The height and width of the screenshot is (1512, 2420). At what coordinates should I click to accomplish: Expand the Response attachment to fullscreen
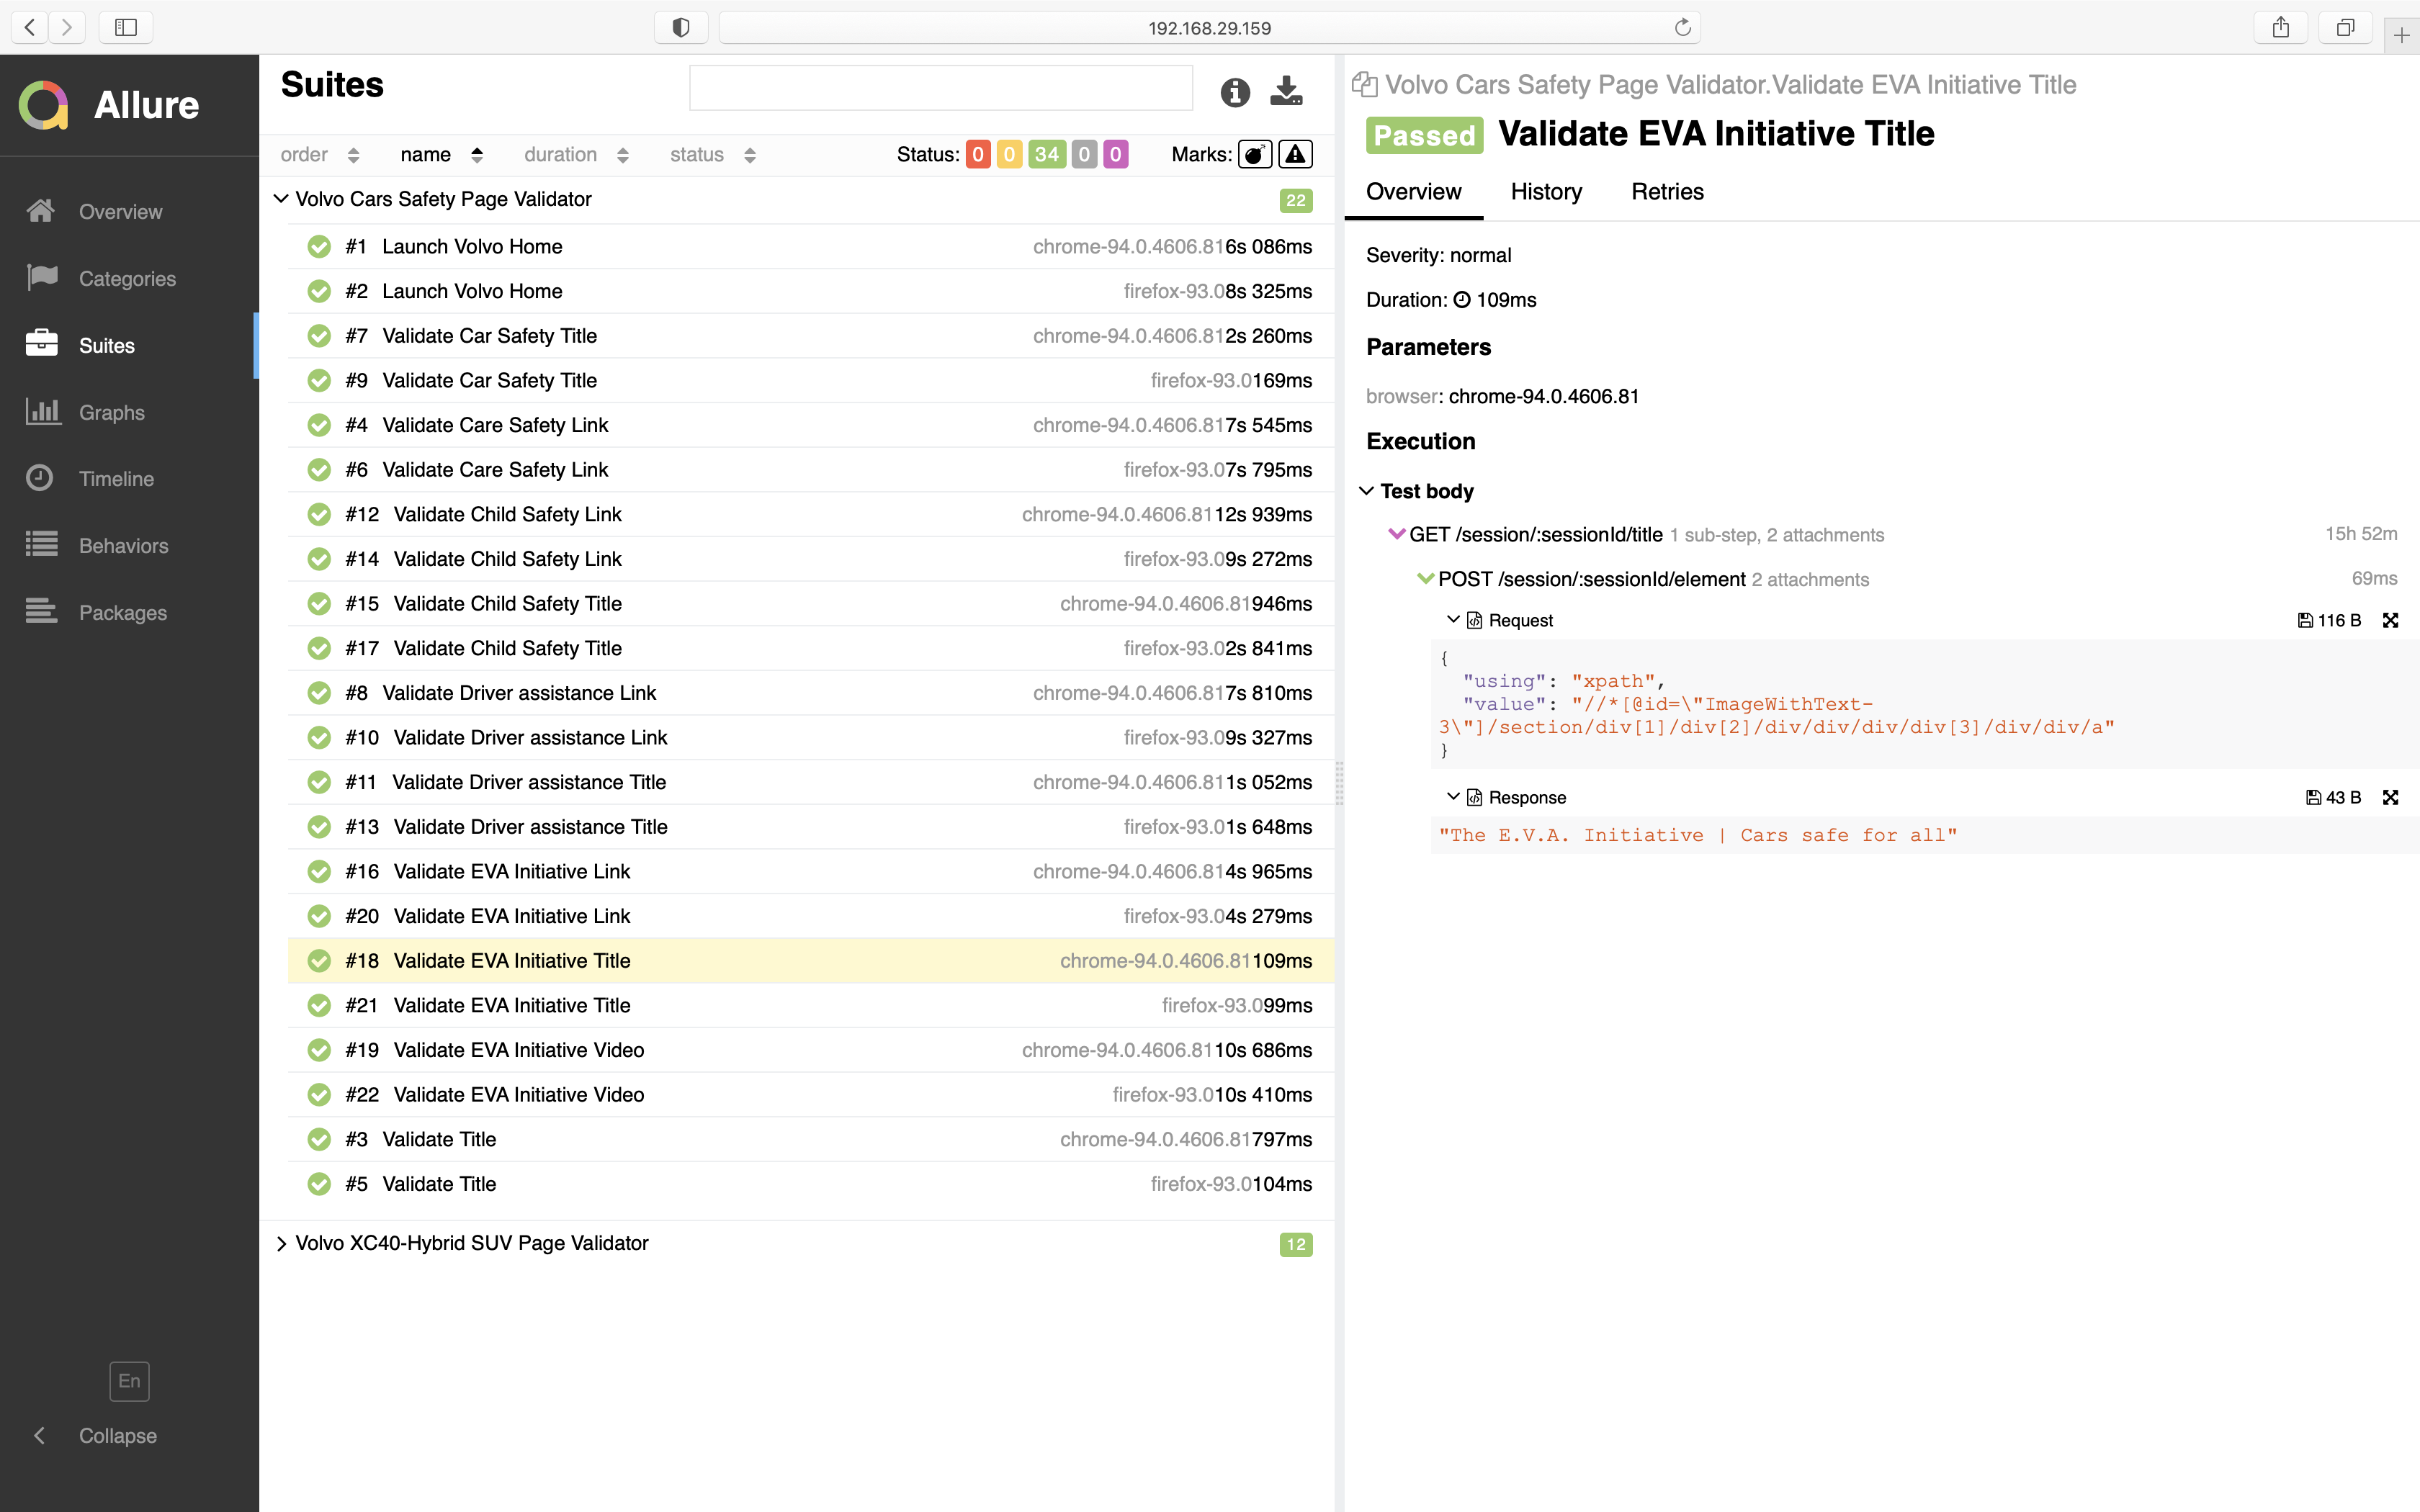point(2391,797)
